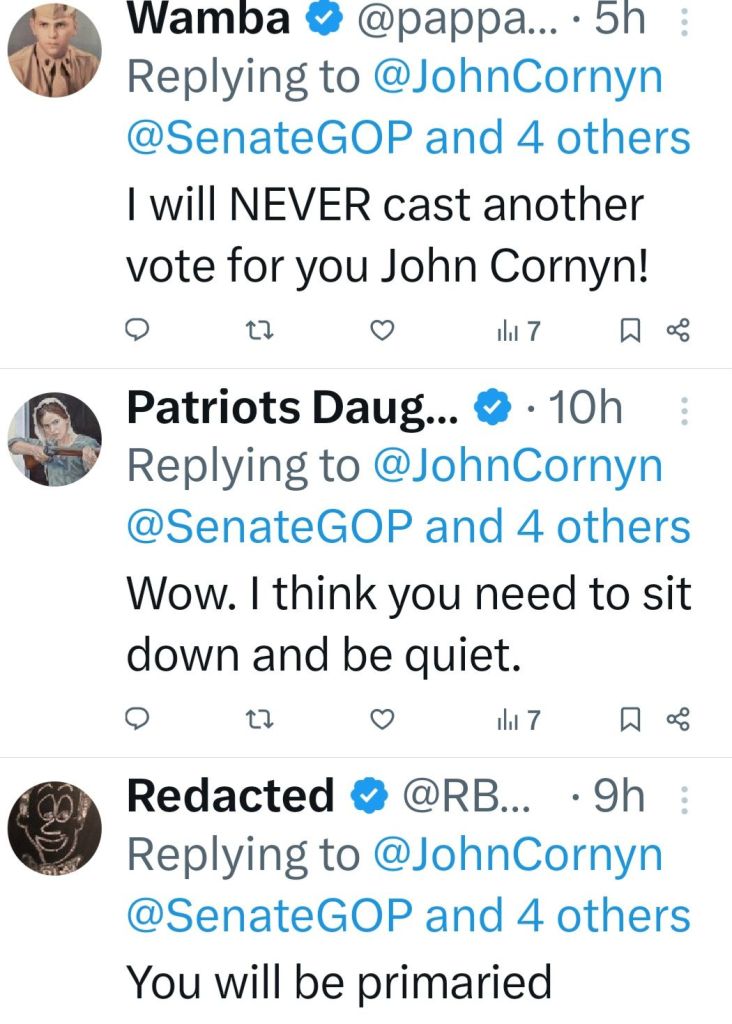Like the 'sit down and be quiet' tweet

coord(381,718)
